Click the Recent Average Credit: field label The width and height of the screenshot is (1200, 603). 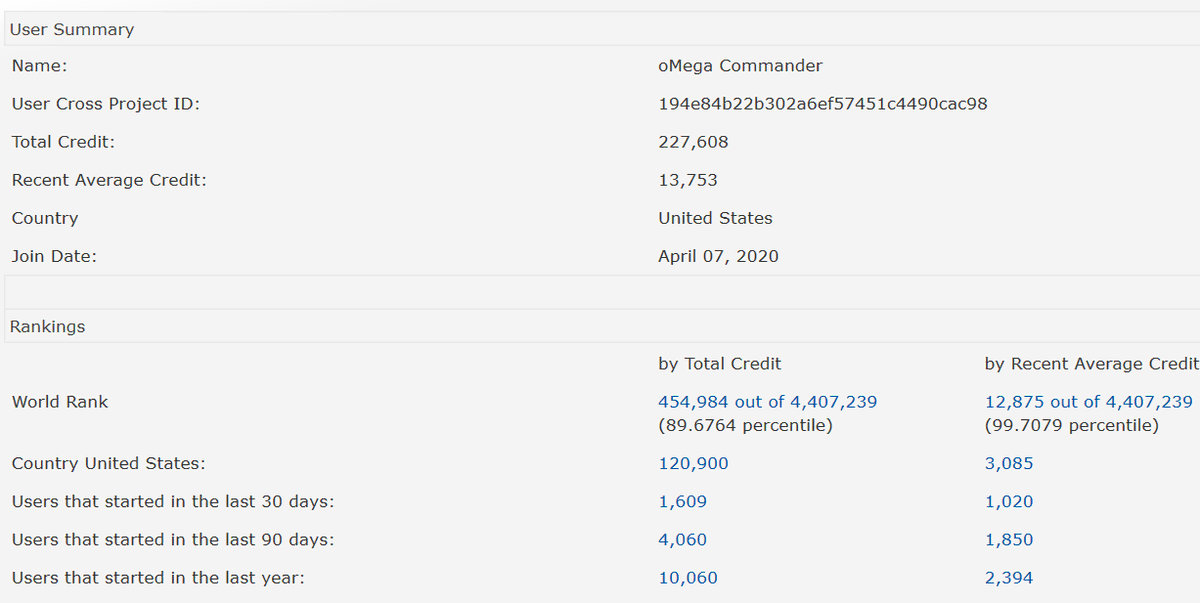[109, 180]
